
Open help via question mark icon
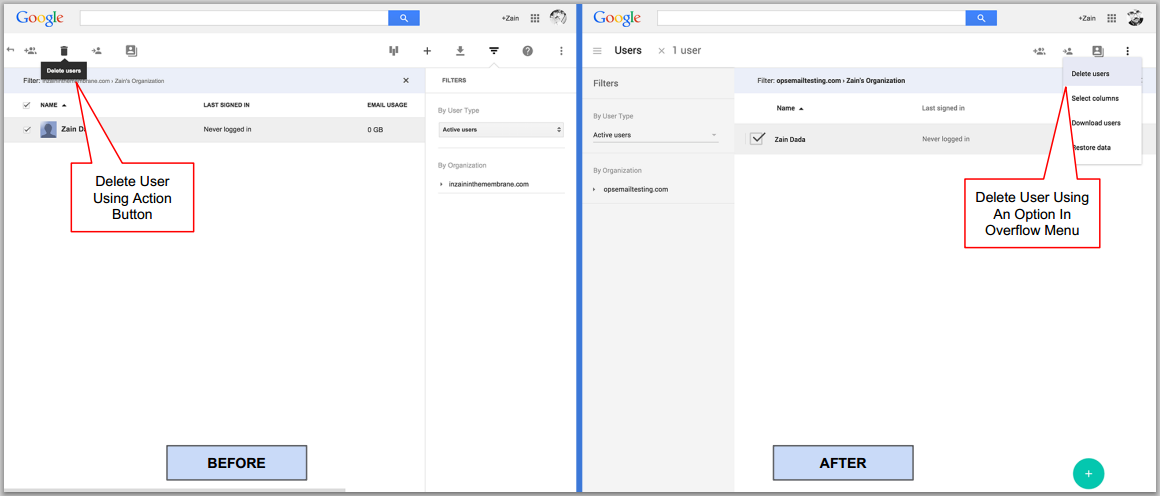point(528,51)
